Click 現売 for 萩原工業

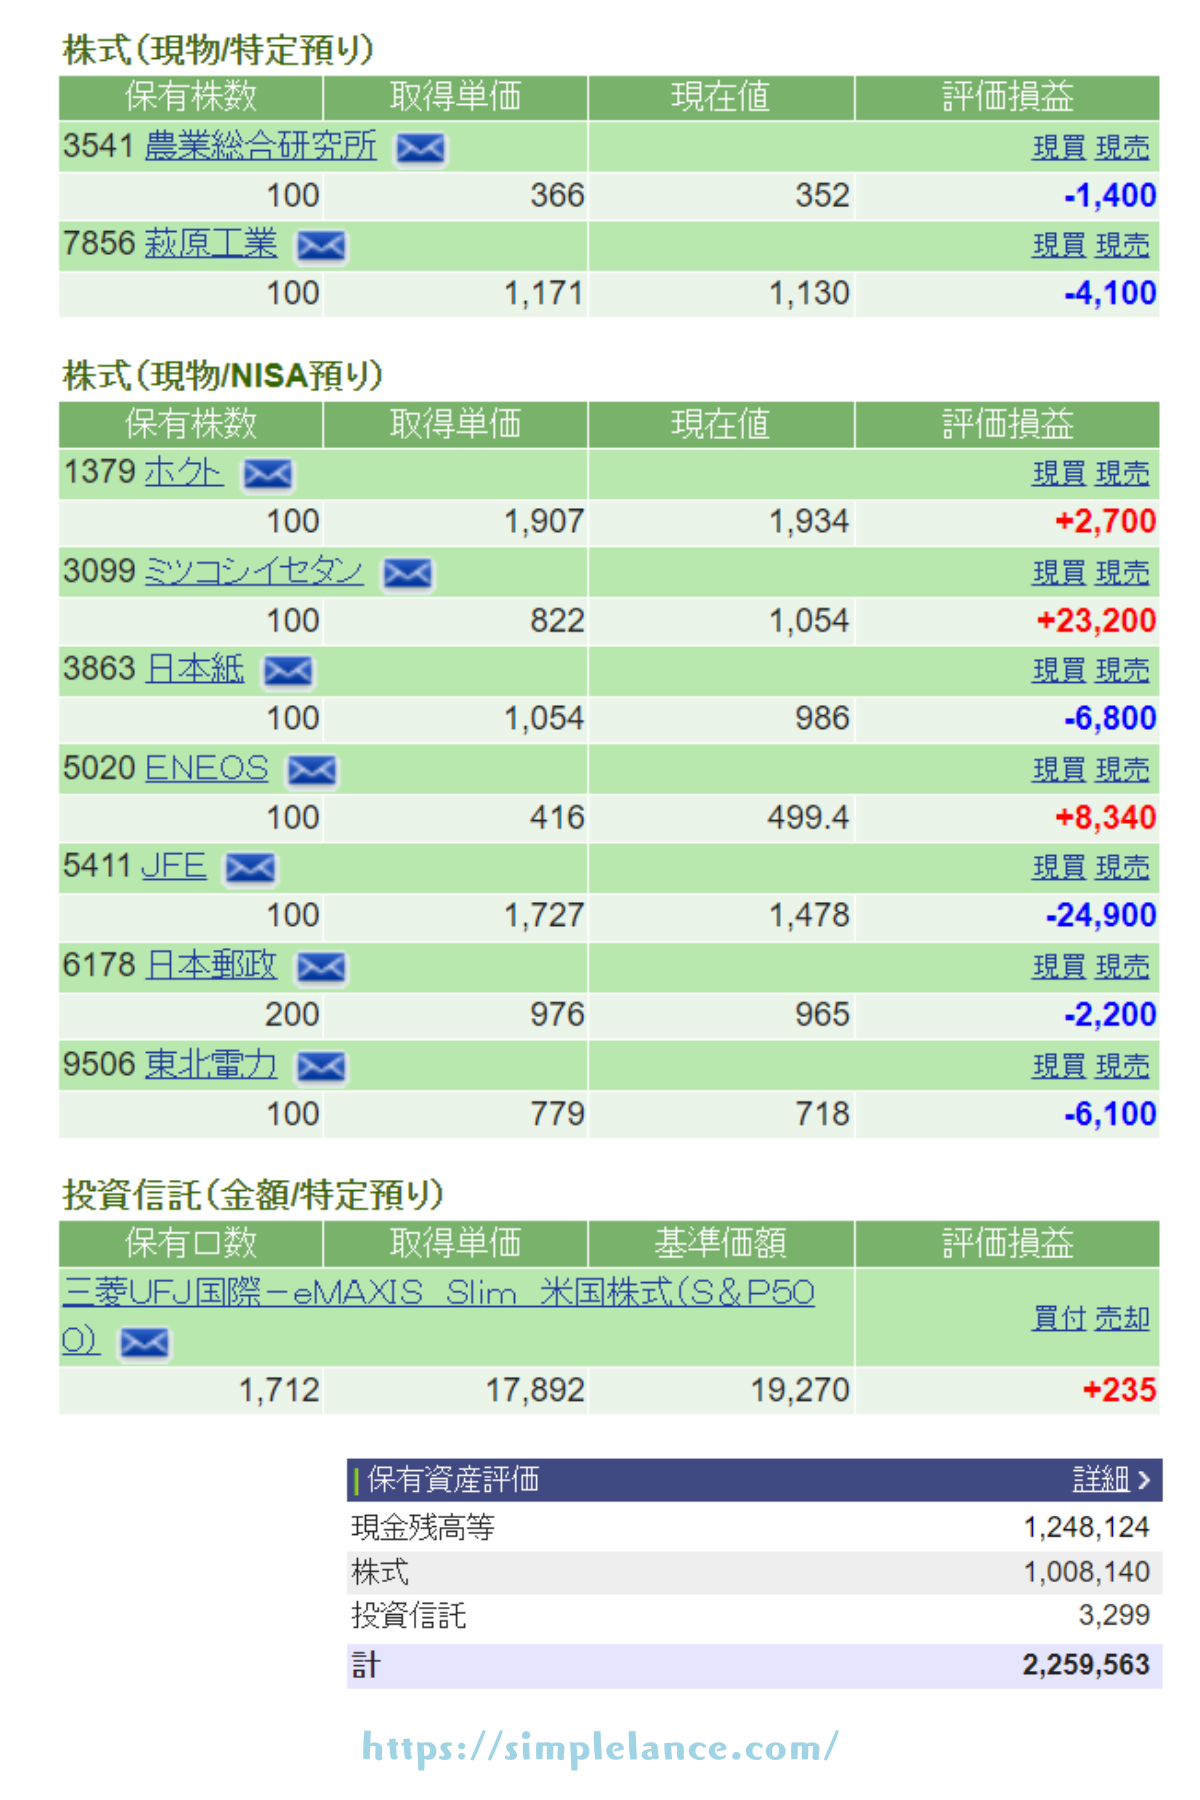coord(1122,246)
